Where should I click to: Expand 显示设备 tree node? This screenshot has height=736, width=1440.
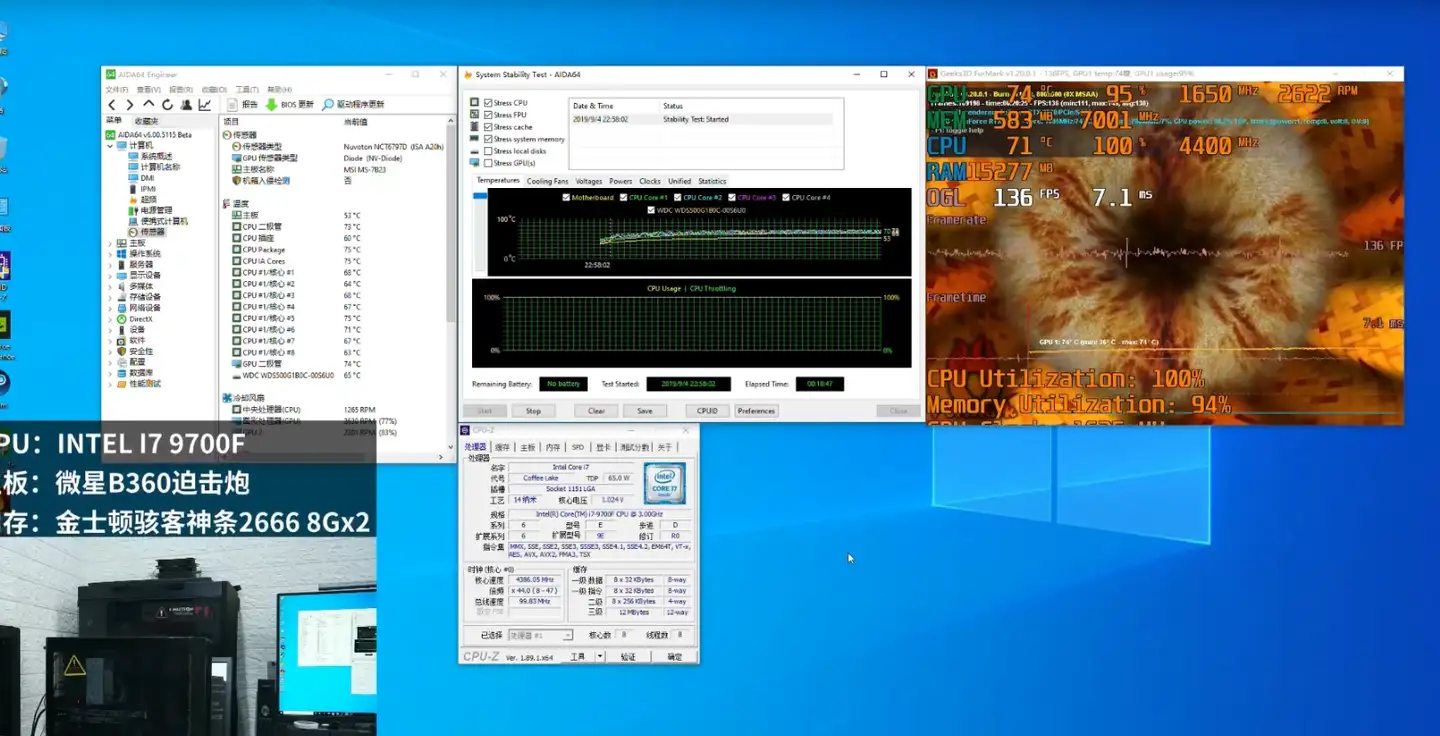tap(111, 275)
